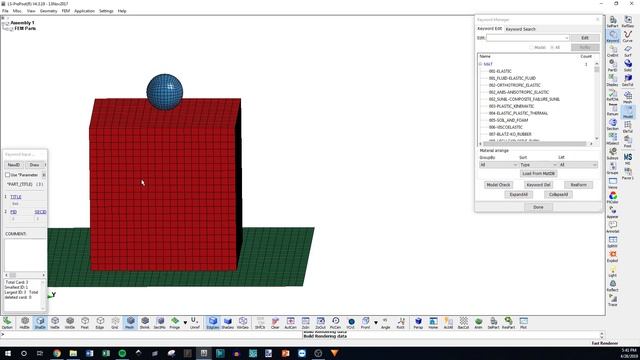Viewport: 640px width, 360px height.
Task: Click the Feature line (Feat) icon
Action: click(x=85, y=322)
